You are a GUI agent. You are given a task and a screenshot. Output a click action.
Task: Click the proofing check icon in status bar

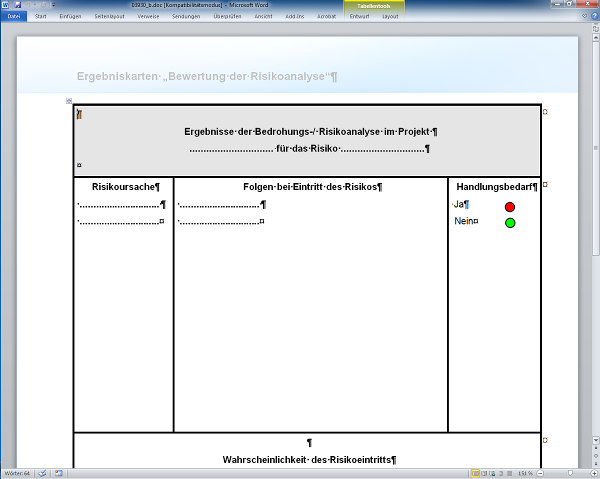point(42,473)
